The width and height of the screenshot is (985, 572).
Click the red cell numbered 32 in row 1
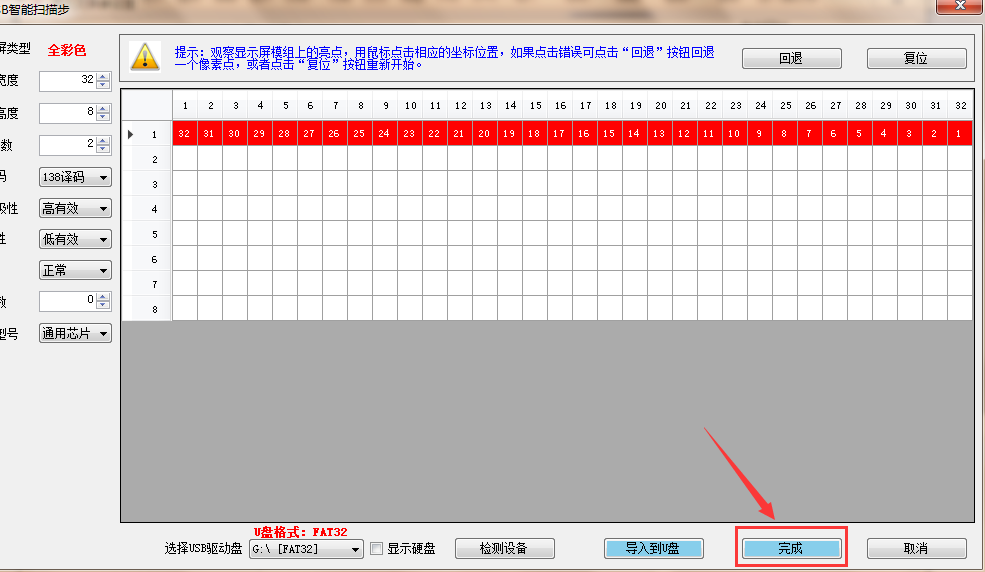tap(184, 133)
